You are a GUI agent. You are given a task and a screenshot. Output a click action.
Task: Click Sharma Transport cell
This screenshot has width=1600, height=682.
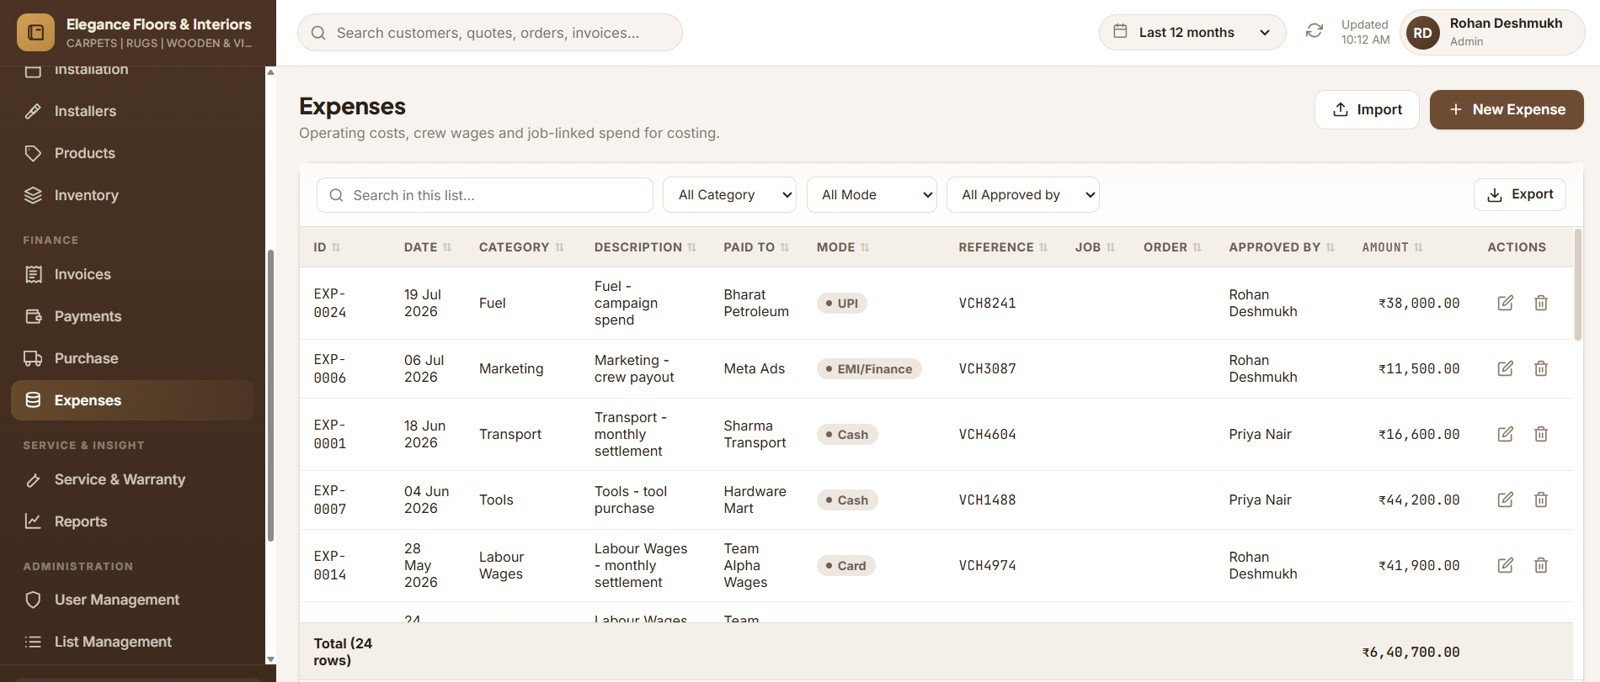(x=755, y=434)
